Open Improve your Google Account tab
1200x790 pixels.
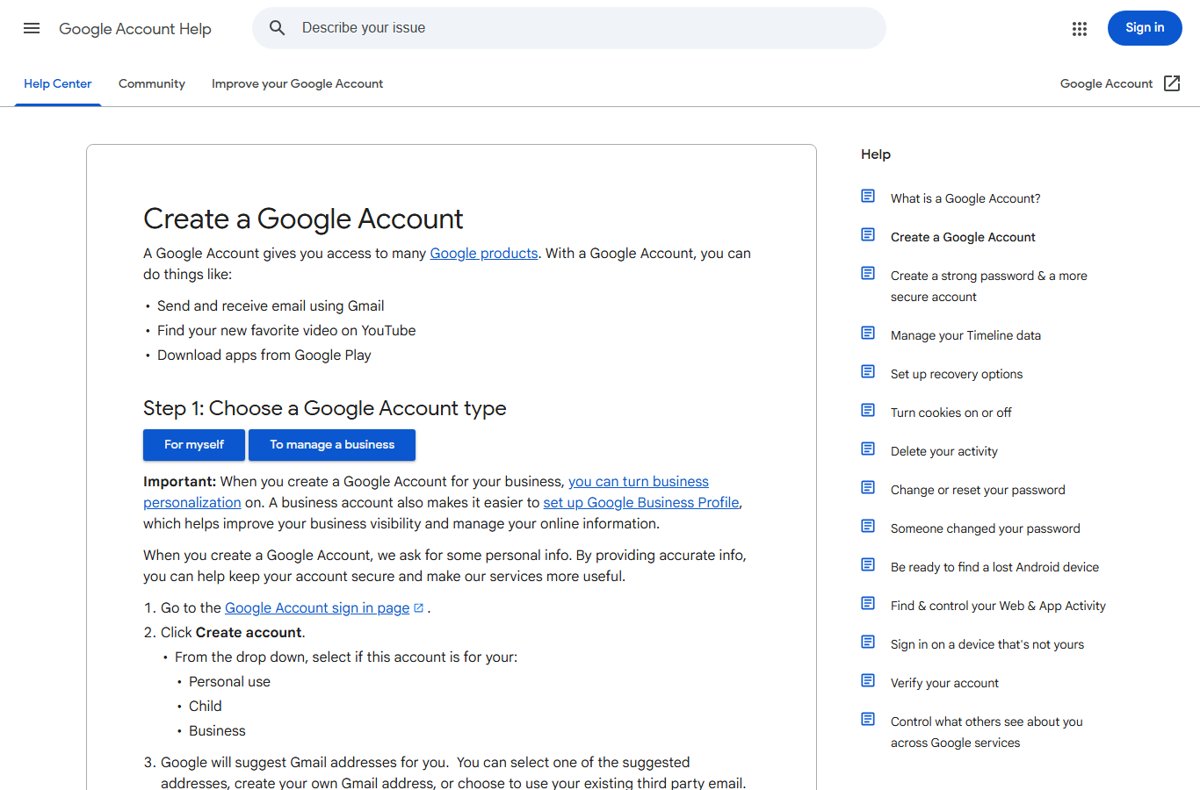(297, 84)
